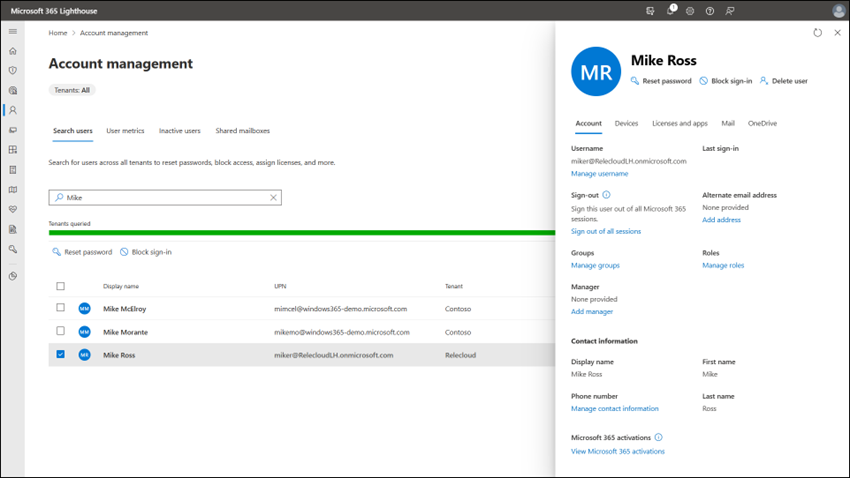This screenshot has height=478, width=850.
Task: Open the grid Apps icon in sidebar
Action: coord(13,150)
